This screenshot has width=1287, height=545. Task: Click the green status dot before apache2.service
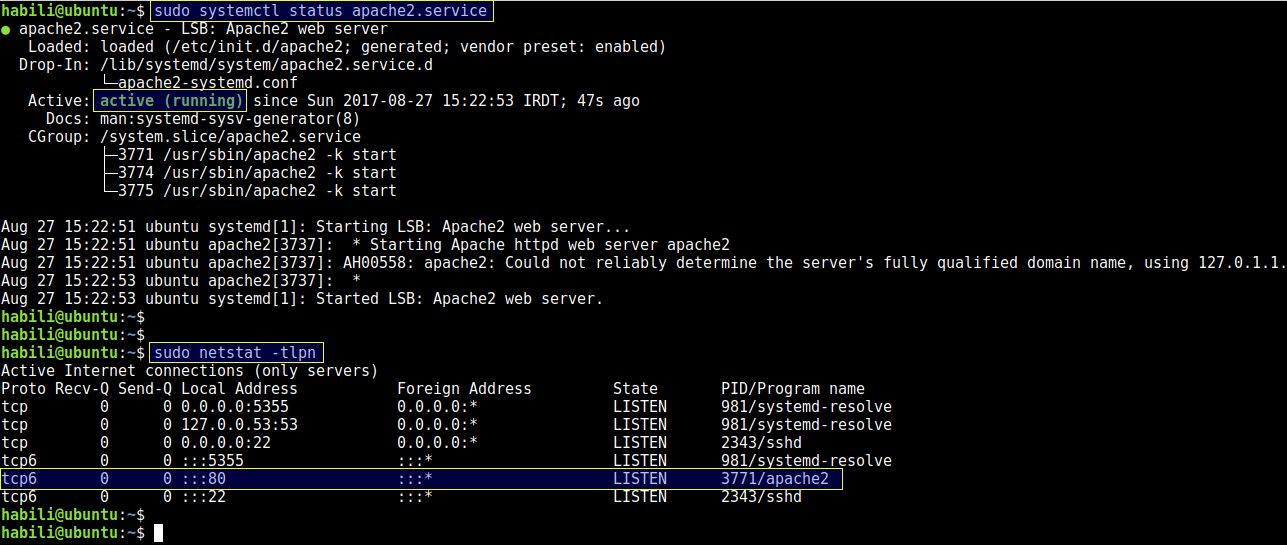click(x=9, y=30)
